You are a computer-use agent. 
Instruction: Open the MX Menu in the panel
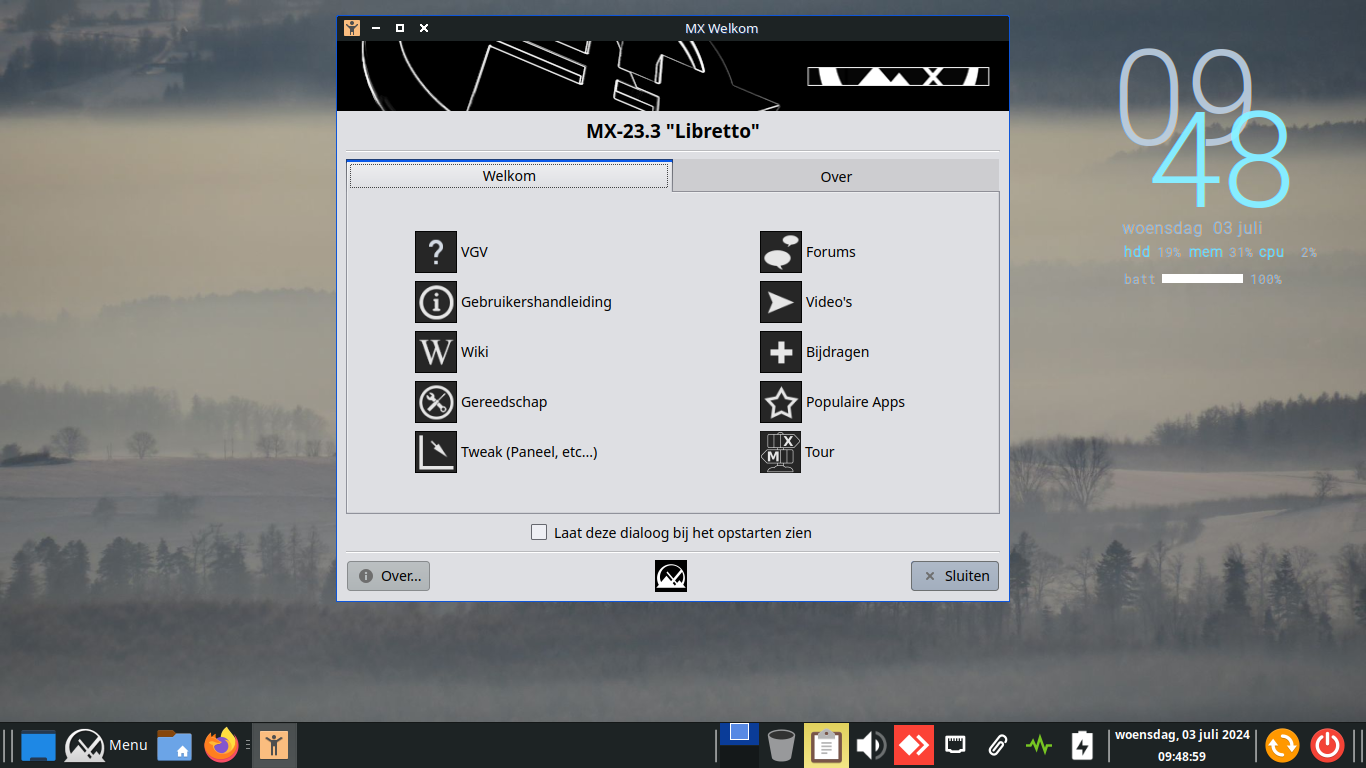click(106, 745)
